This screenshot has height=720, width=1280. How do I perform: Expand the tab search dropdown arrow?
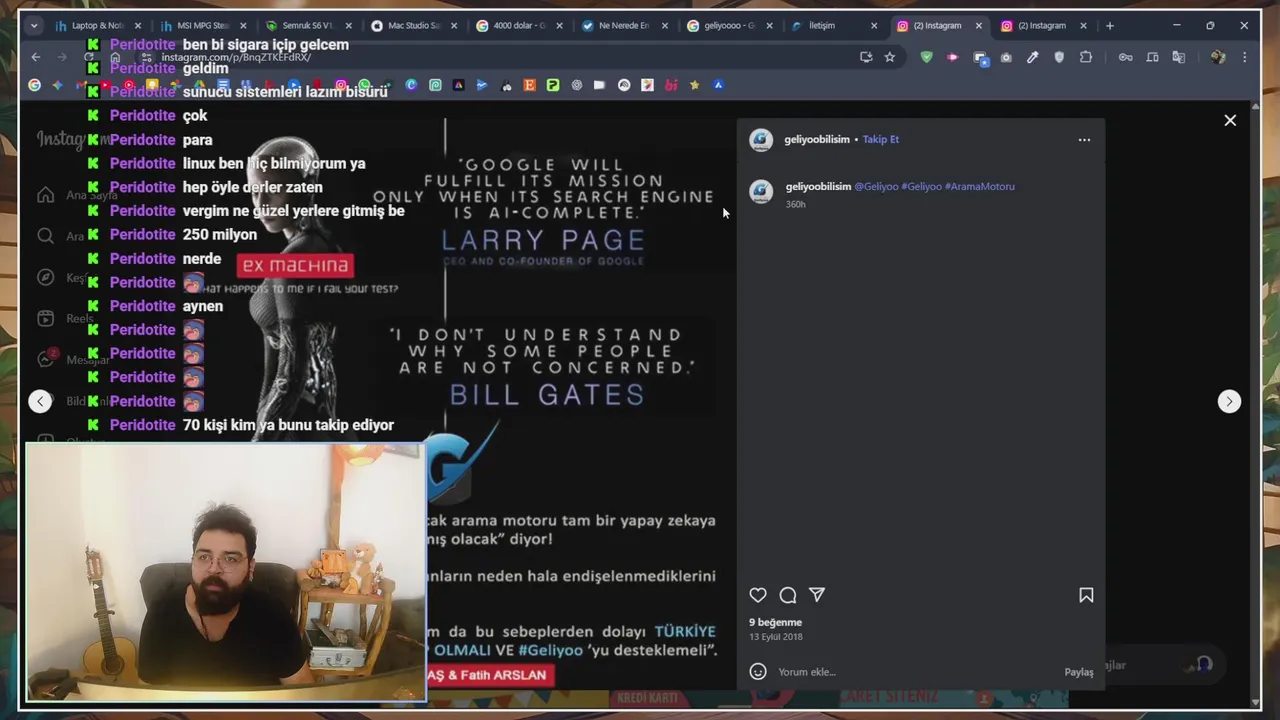[34, 26]
